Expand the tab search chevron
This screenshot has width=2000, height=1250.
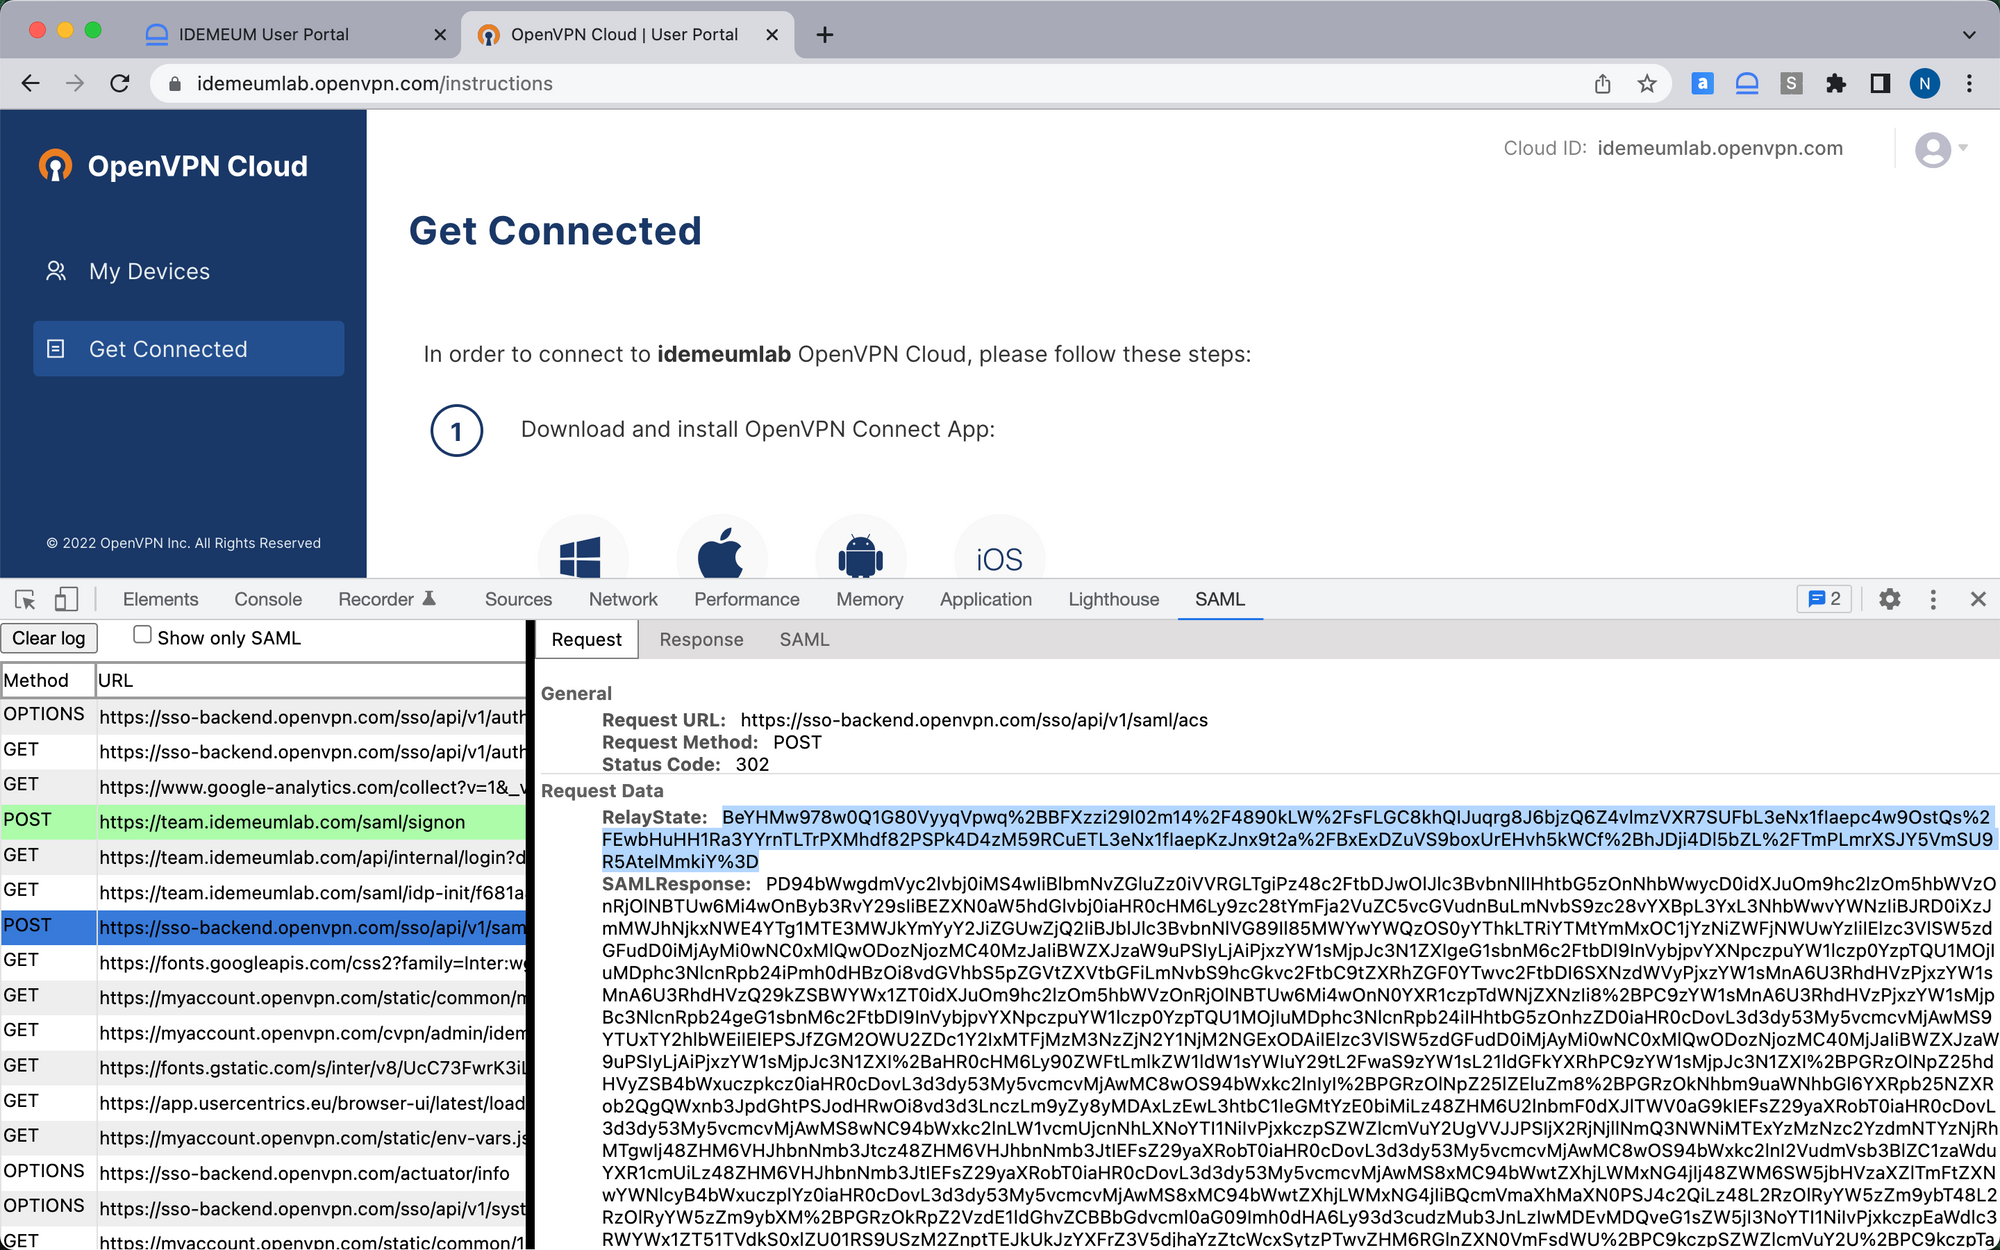point(1969,35)
